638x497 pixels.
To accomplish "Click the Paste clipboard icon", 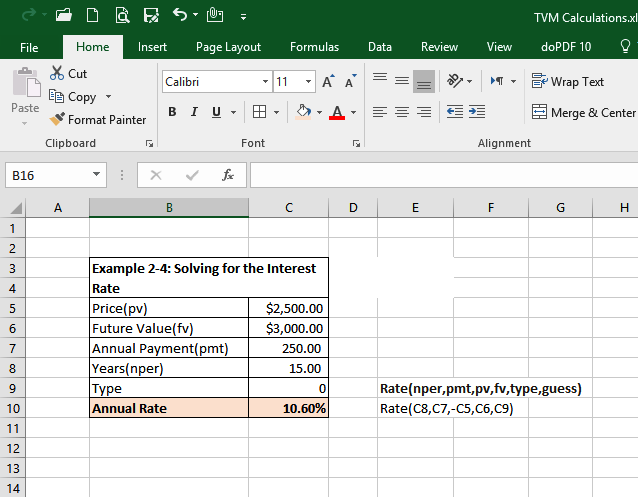I will pyautogui.click(x=26, y=83).
